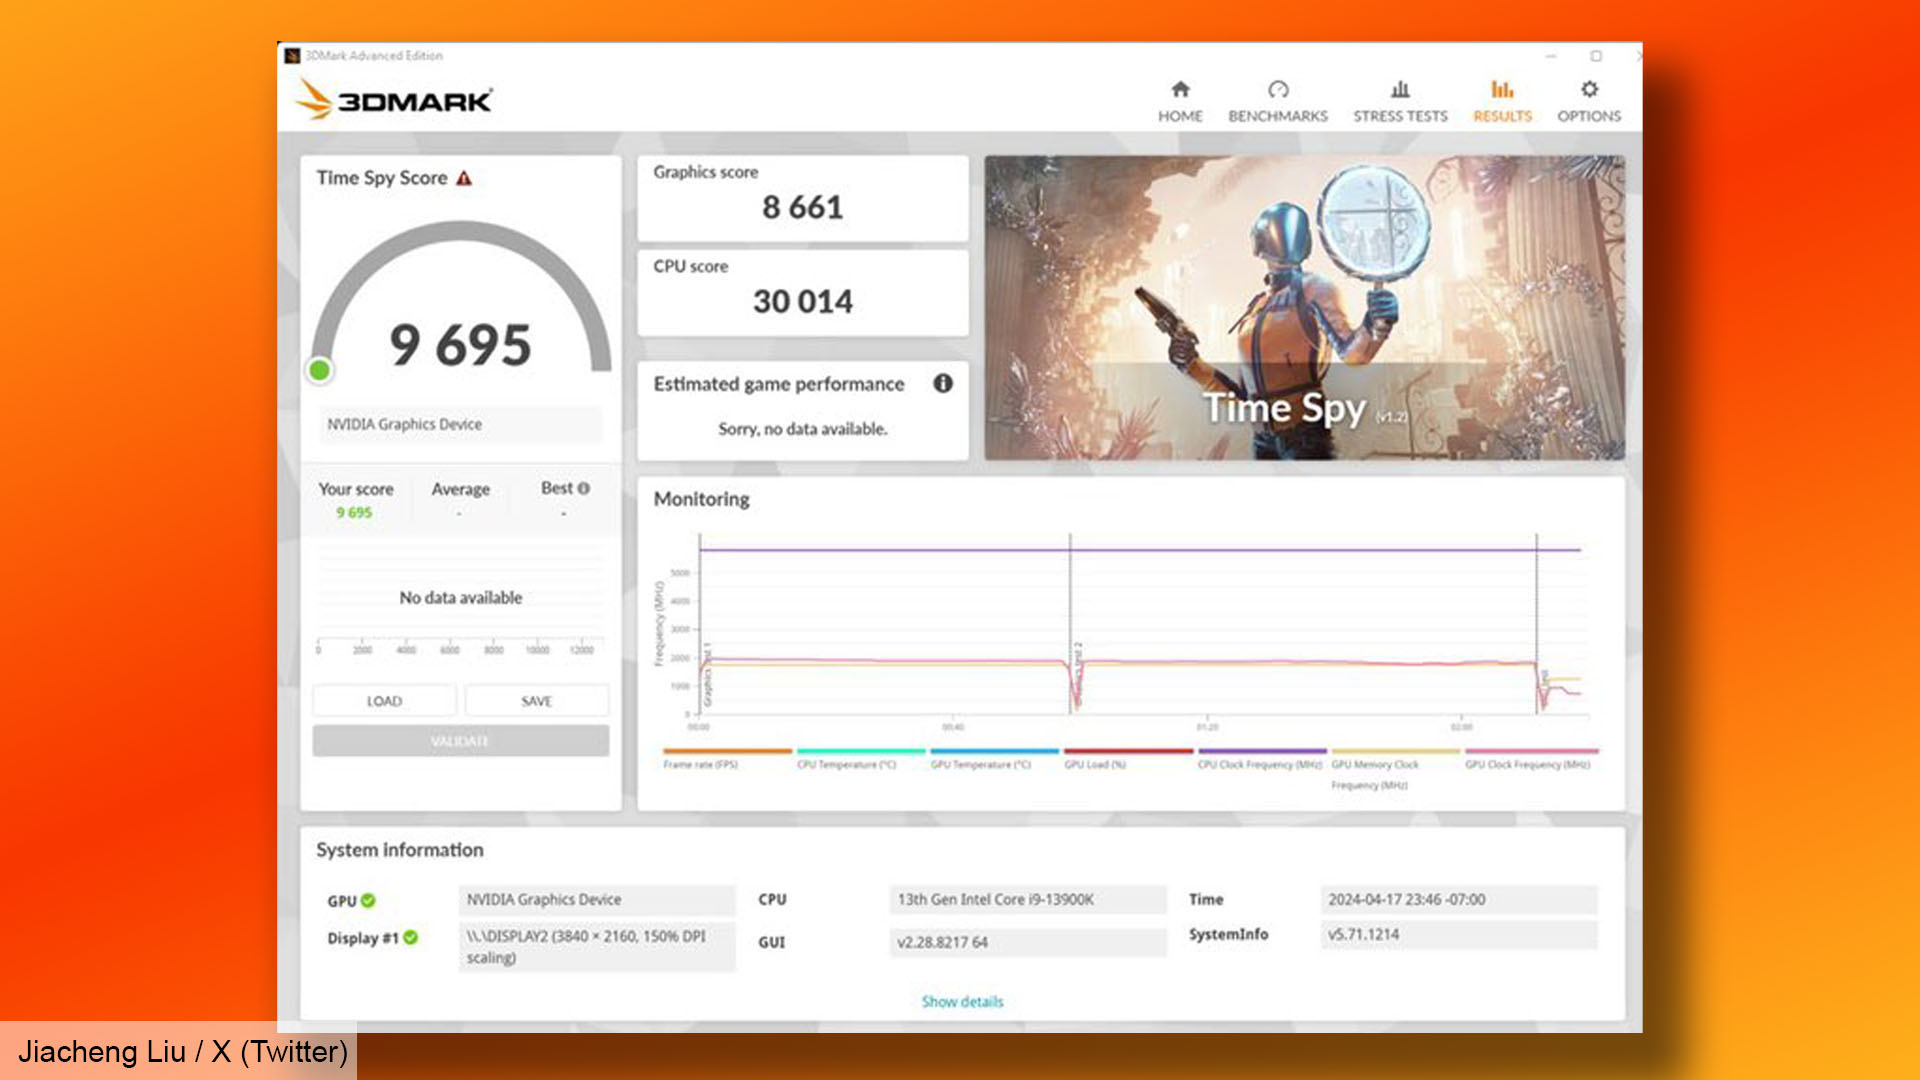Click the SAVE button

(537, 701)
